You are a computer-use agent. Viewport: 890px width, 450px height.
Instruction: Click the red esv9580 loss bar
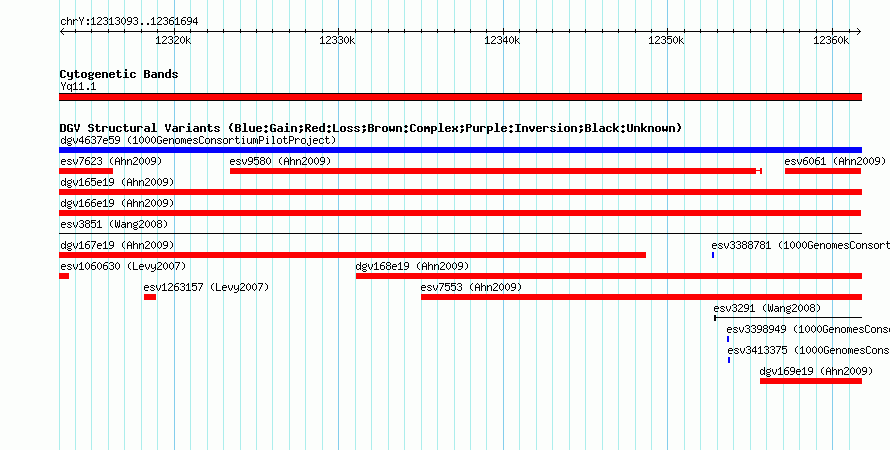coord(496,171)
